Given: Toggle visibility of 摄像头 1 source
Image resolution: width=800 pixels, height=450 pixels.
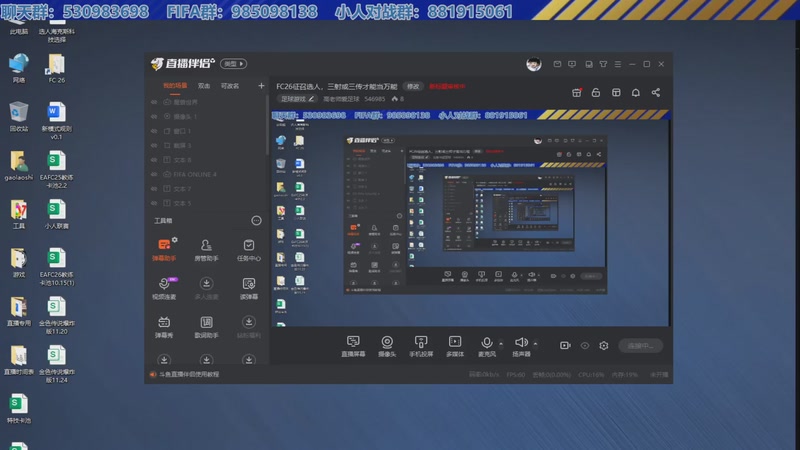Looking at the screenshot, I should (154, 117).
